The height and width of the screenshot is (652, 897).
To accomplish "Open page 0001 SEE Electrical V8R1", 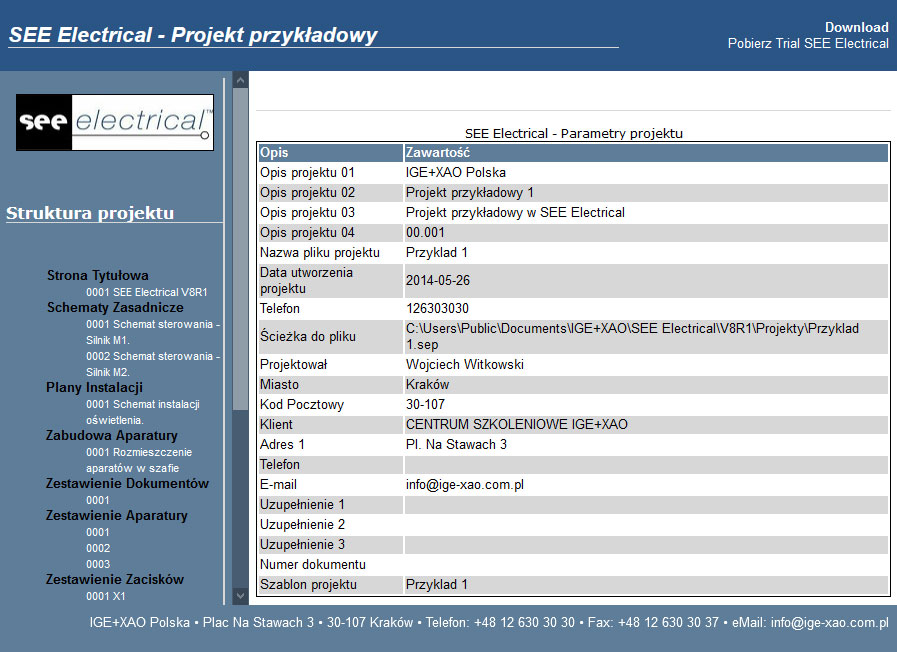I will (x=146, y=292).
